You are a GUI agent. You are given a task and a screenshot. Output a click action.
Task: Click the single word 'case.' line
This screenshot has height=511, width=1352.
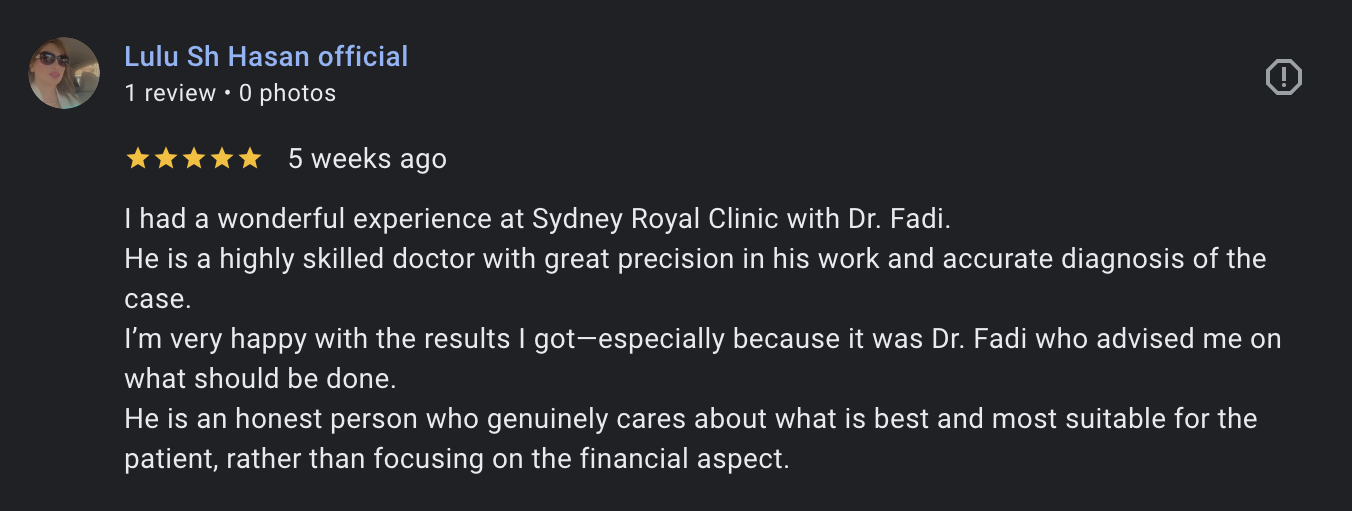(x=157, y=298)
